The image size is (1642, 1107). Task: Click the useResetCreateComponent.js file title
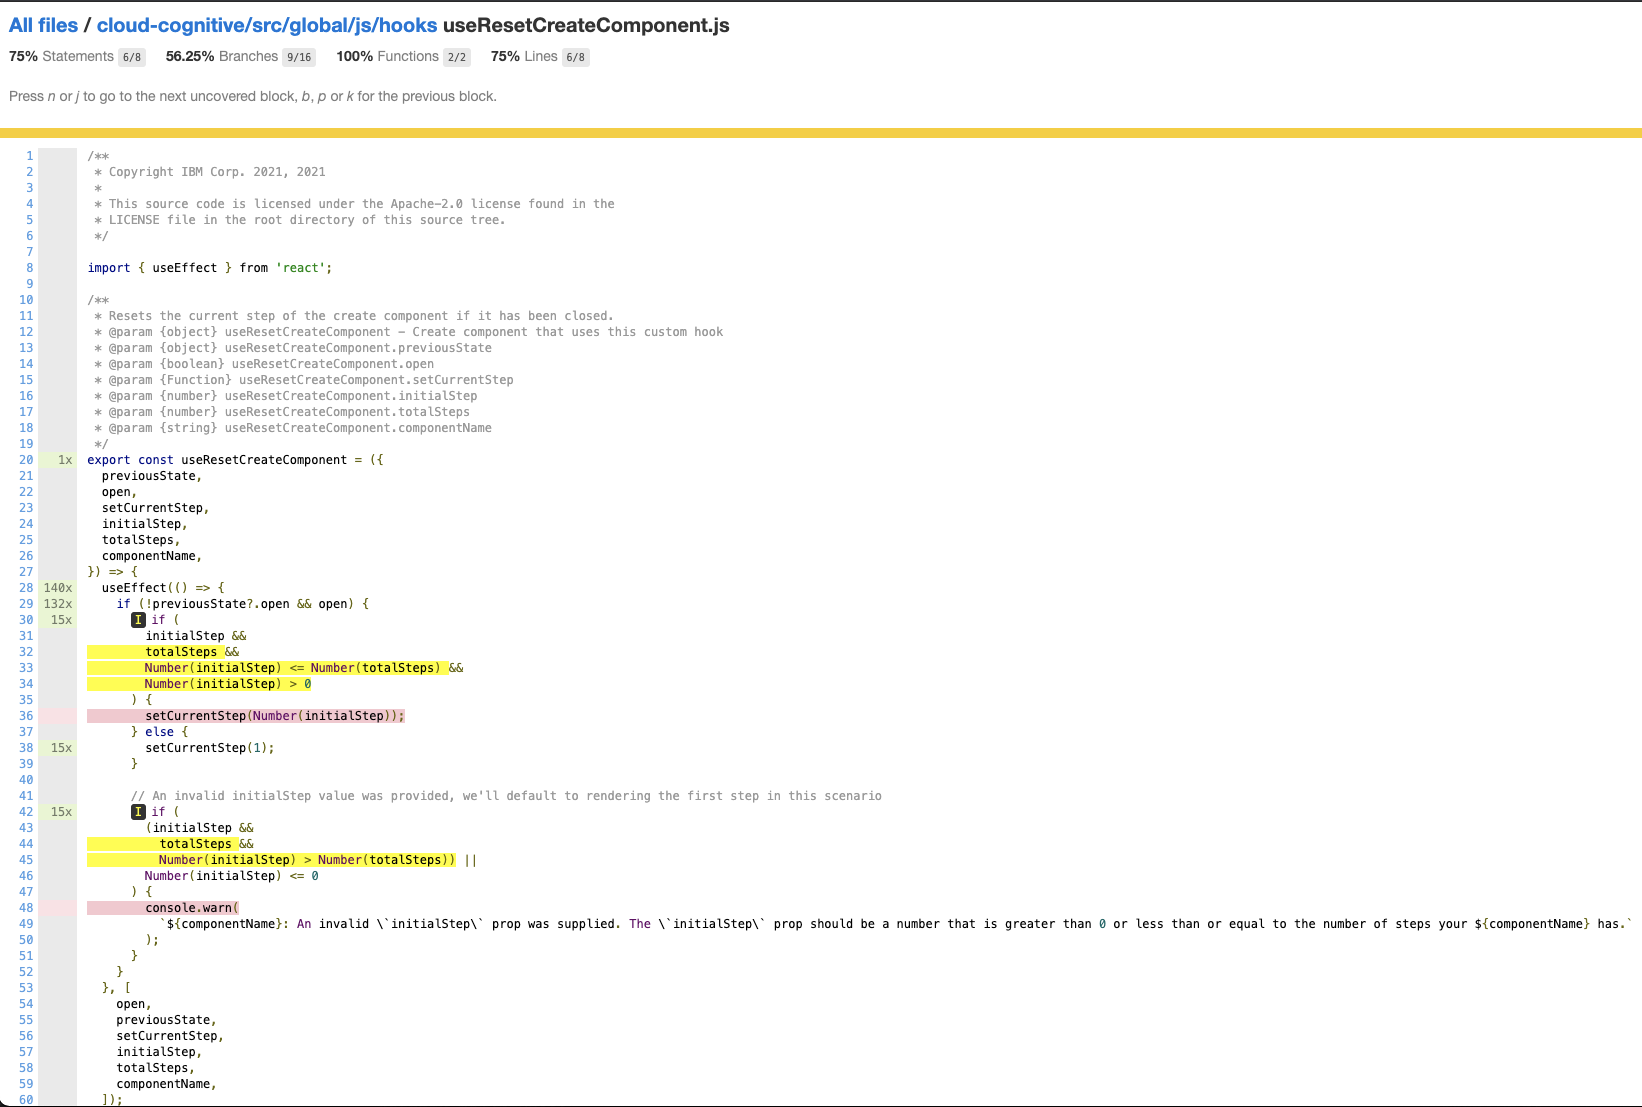coord(586,25)
